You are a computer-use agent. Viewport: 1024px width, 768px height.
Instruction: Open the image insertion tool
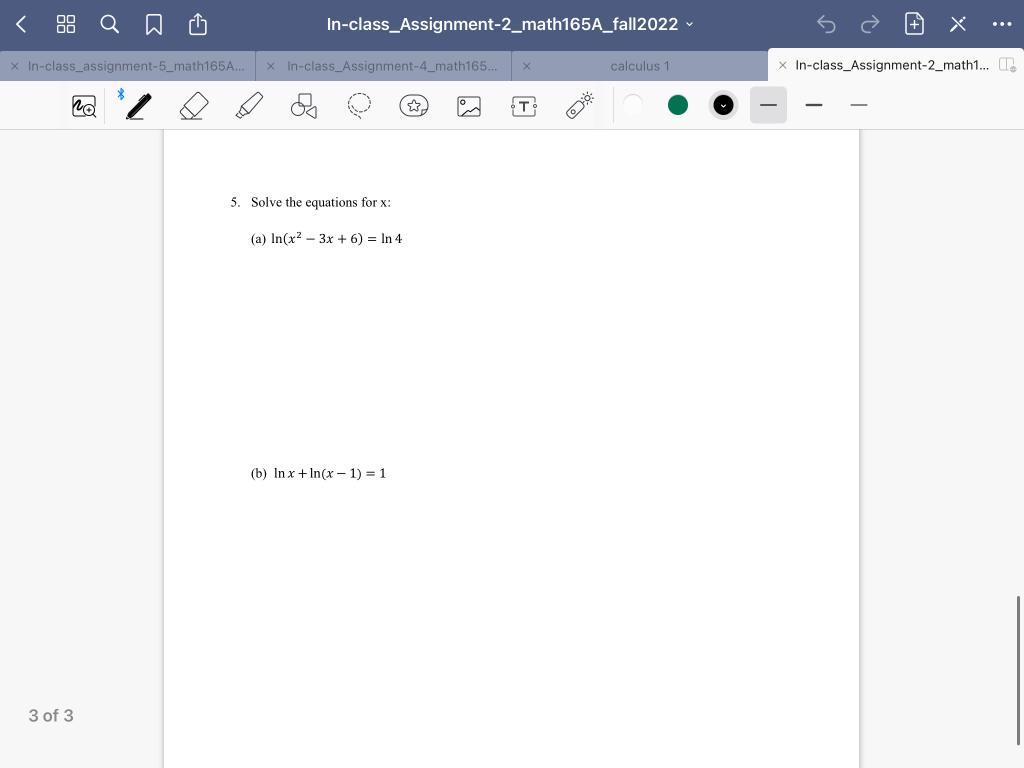(x=469, y=105)
